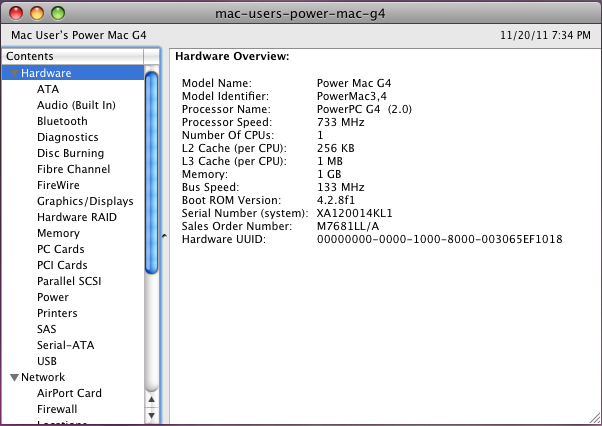Click the window resize grip corner
Screen dimensions: 602x426
tap(595, 419)
